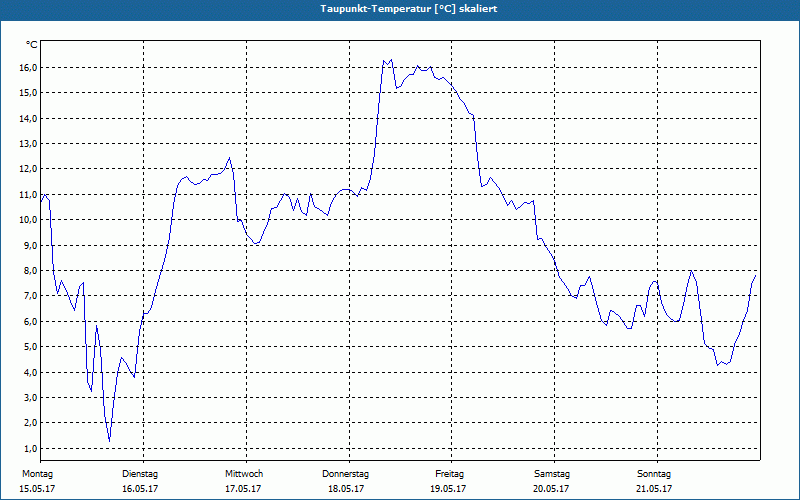Click the 6,0 y-axis value
The image size is (800, 500).
(30, 321)
